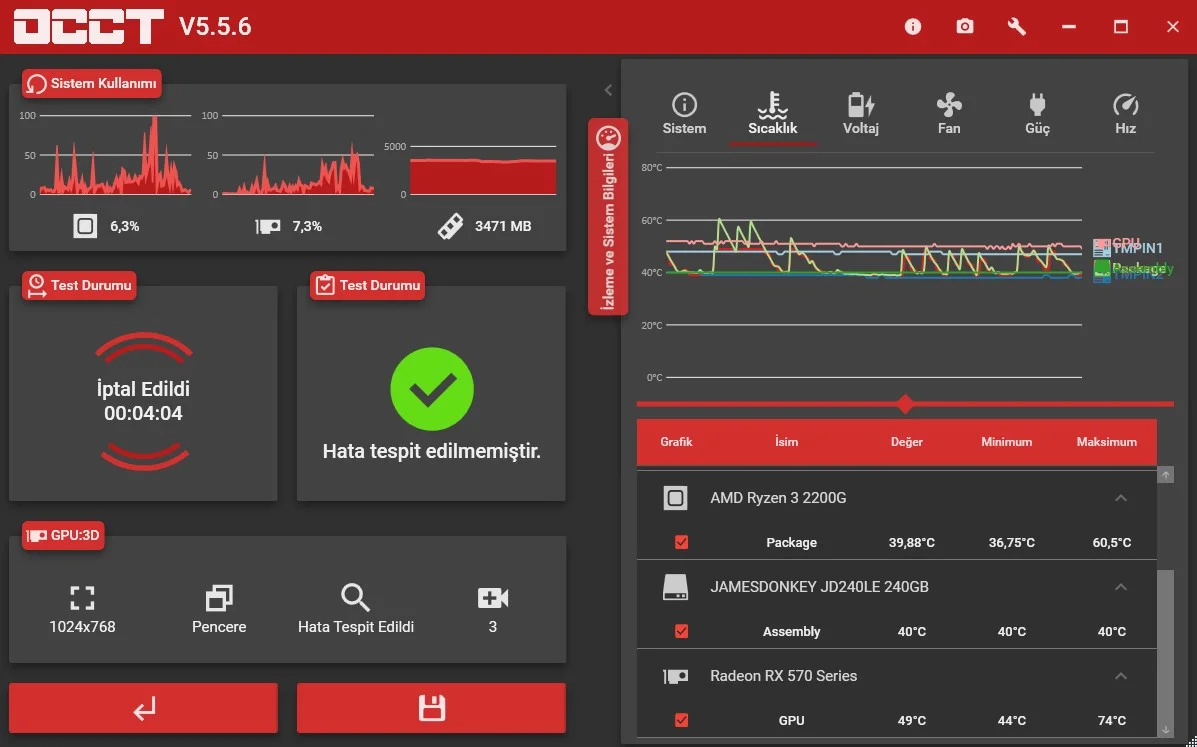Click the magnifier icon above Hata Tespit Edildi
The height and width of the screenshot is (747, 1197).
[x=355, y=597]
